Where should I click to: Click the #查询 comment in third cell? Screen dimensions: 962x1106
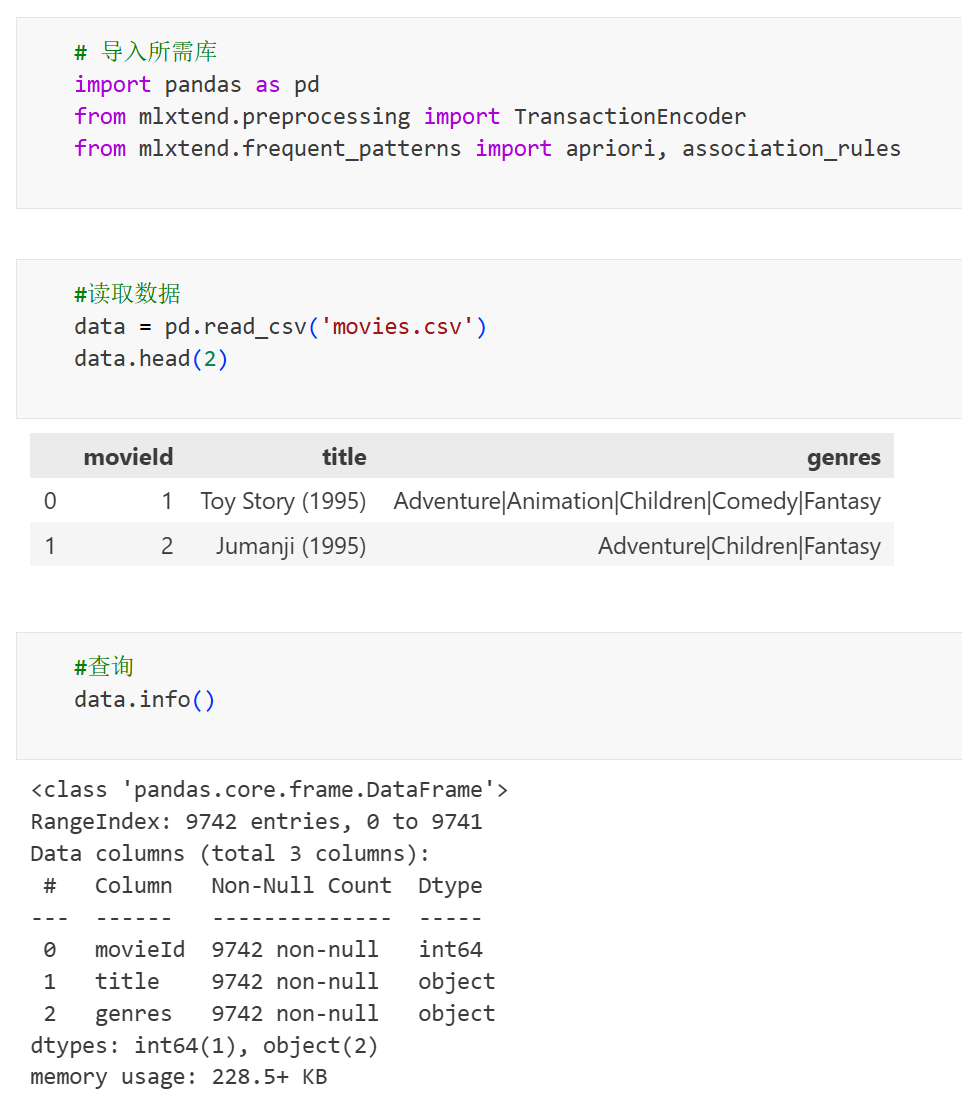point(104,667)
